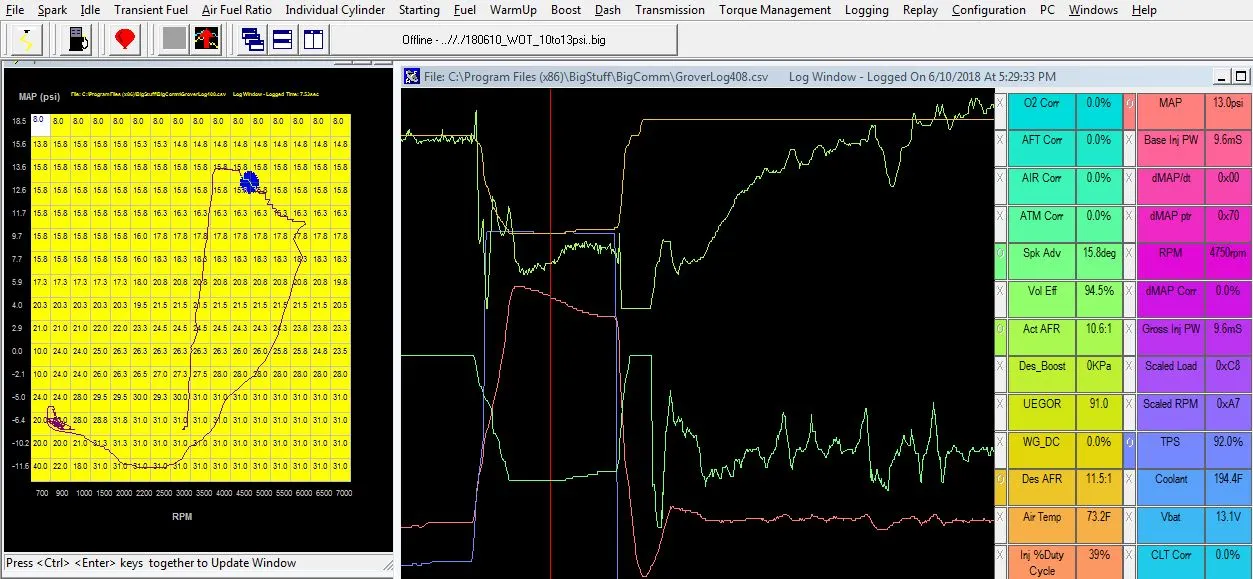Viewport: 1253px width, 579px height.
Task: Open the Boost menu
Action: tap(566, 10)
